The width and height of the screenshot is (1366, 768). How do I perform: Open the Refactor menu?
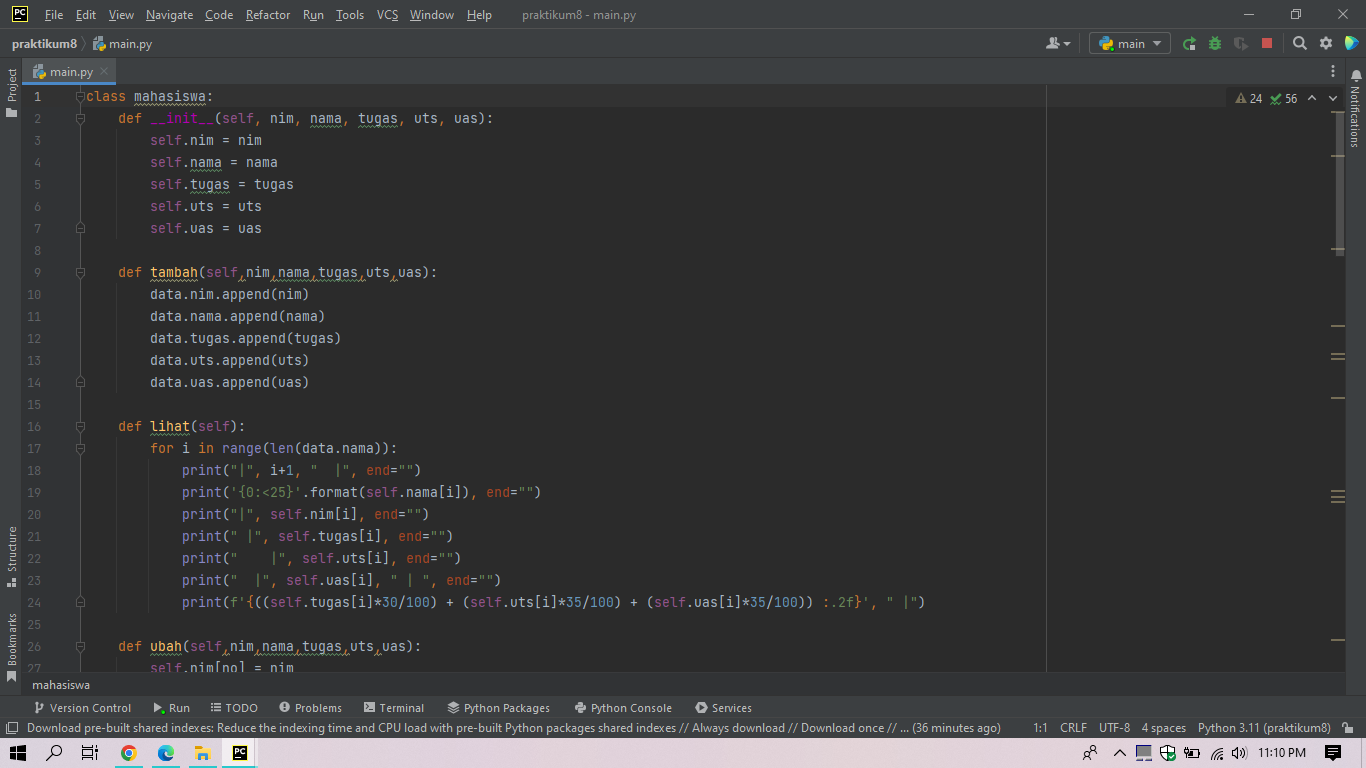click(x=267, y=15)
